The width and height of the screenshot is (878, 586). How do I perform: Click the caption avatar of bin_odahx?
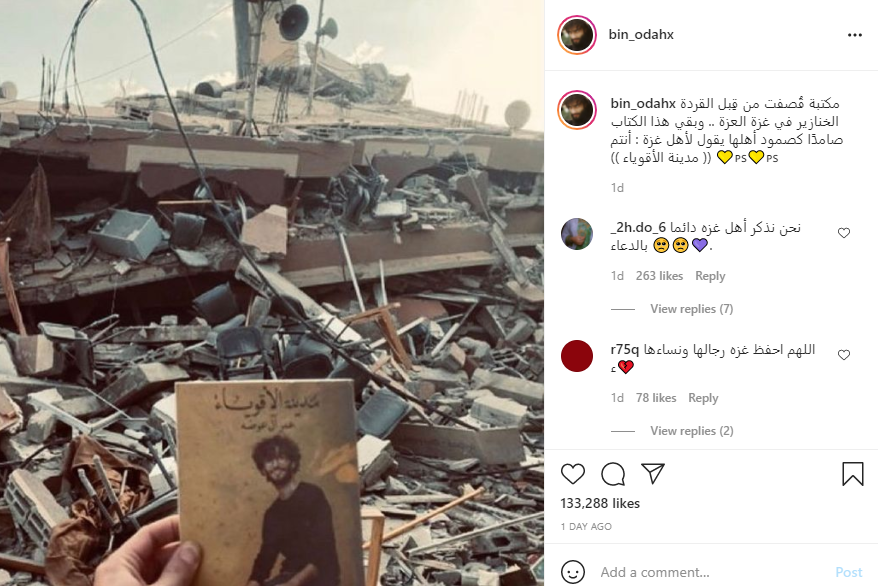[x=577, y=110]
